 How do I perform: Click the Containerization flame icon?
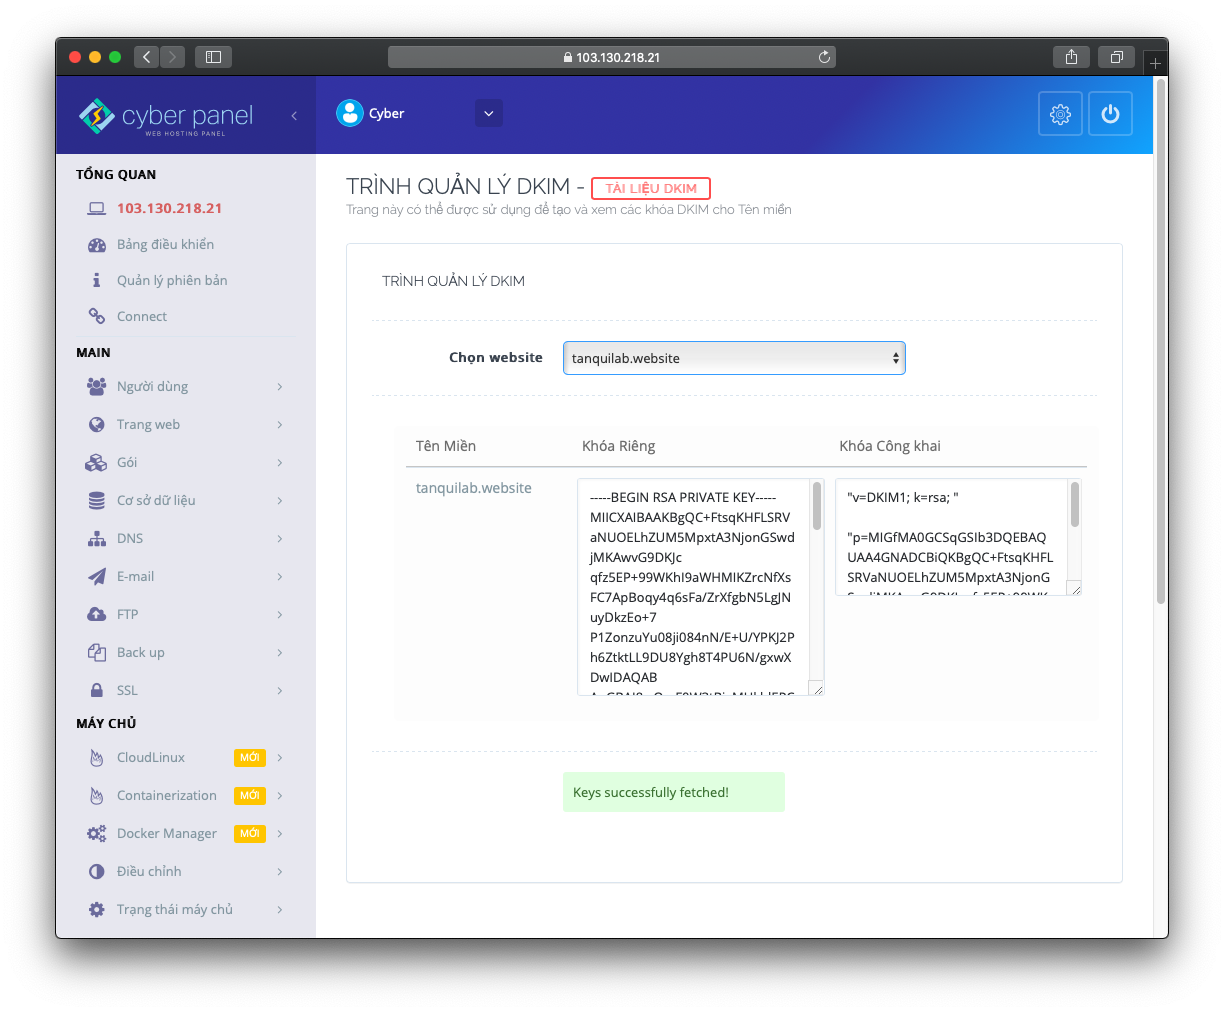click(x=97, y=796)
